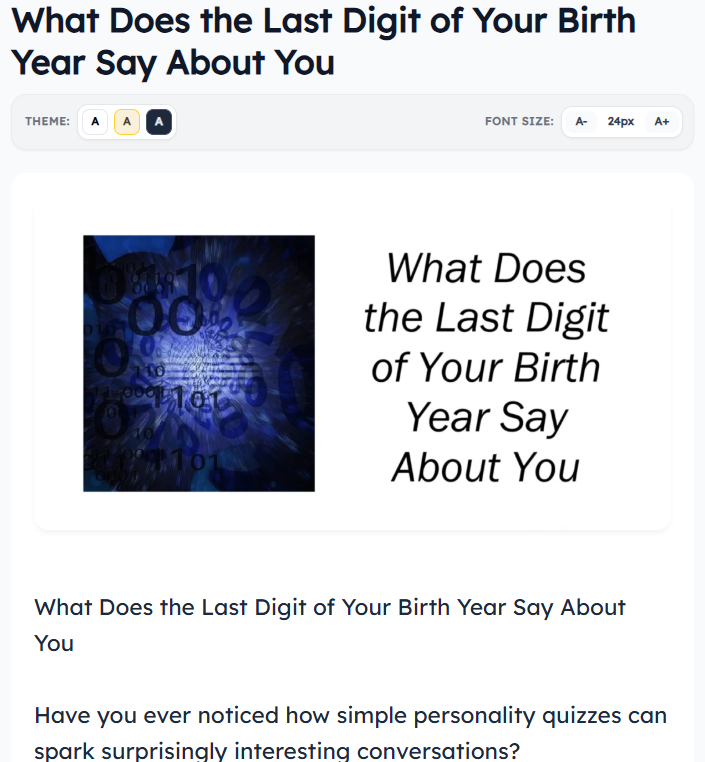Click the word 'Birth' in bold heading

pyautogui.click(x=596, y=21)
